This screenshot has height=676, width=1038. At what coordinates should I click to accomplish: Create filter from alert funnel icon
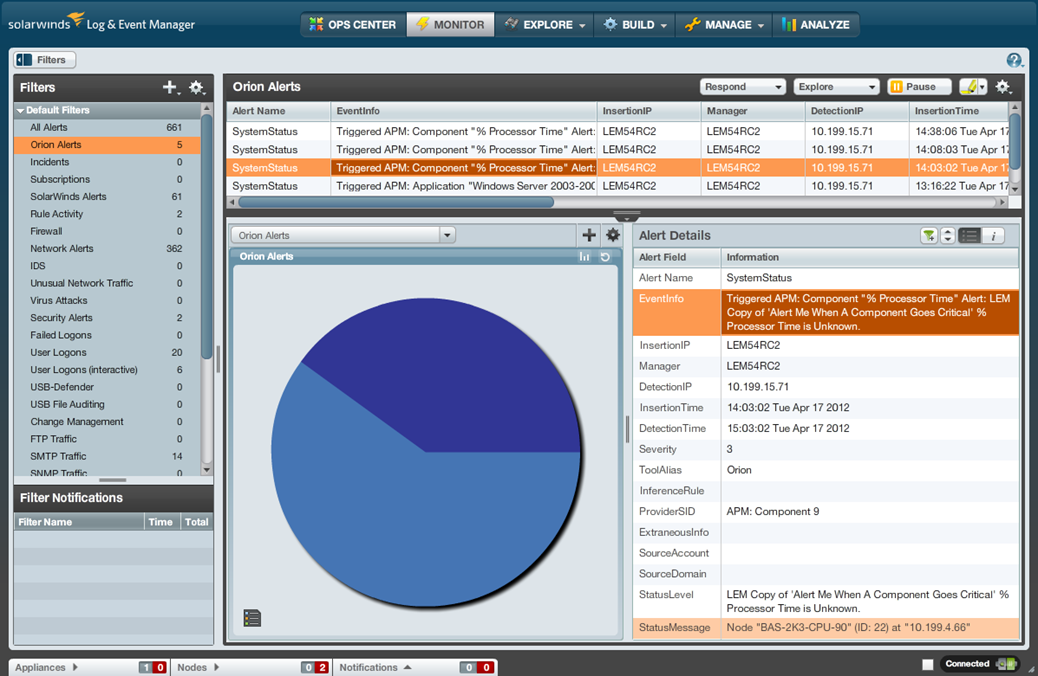[929, 235]
